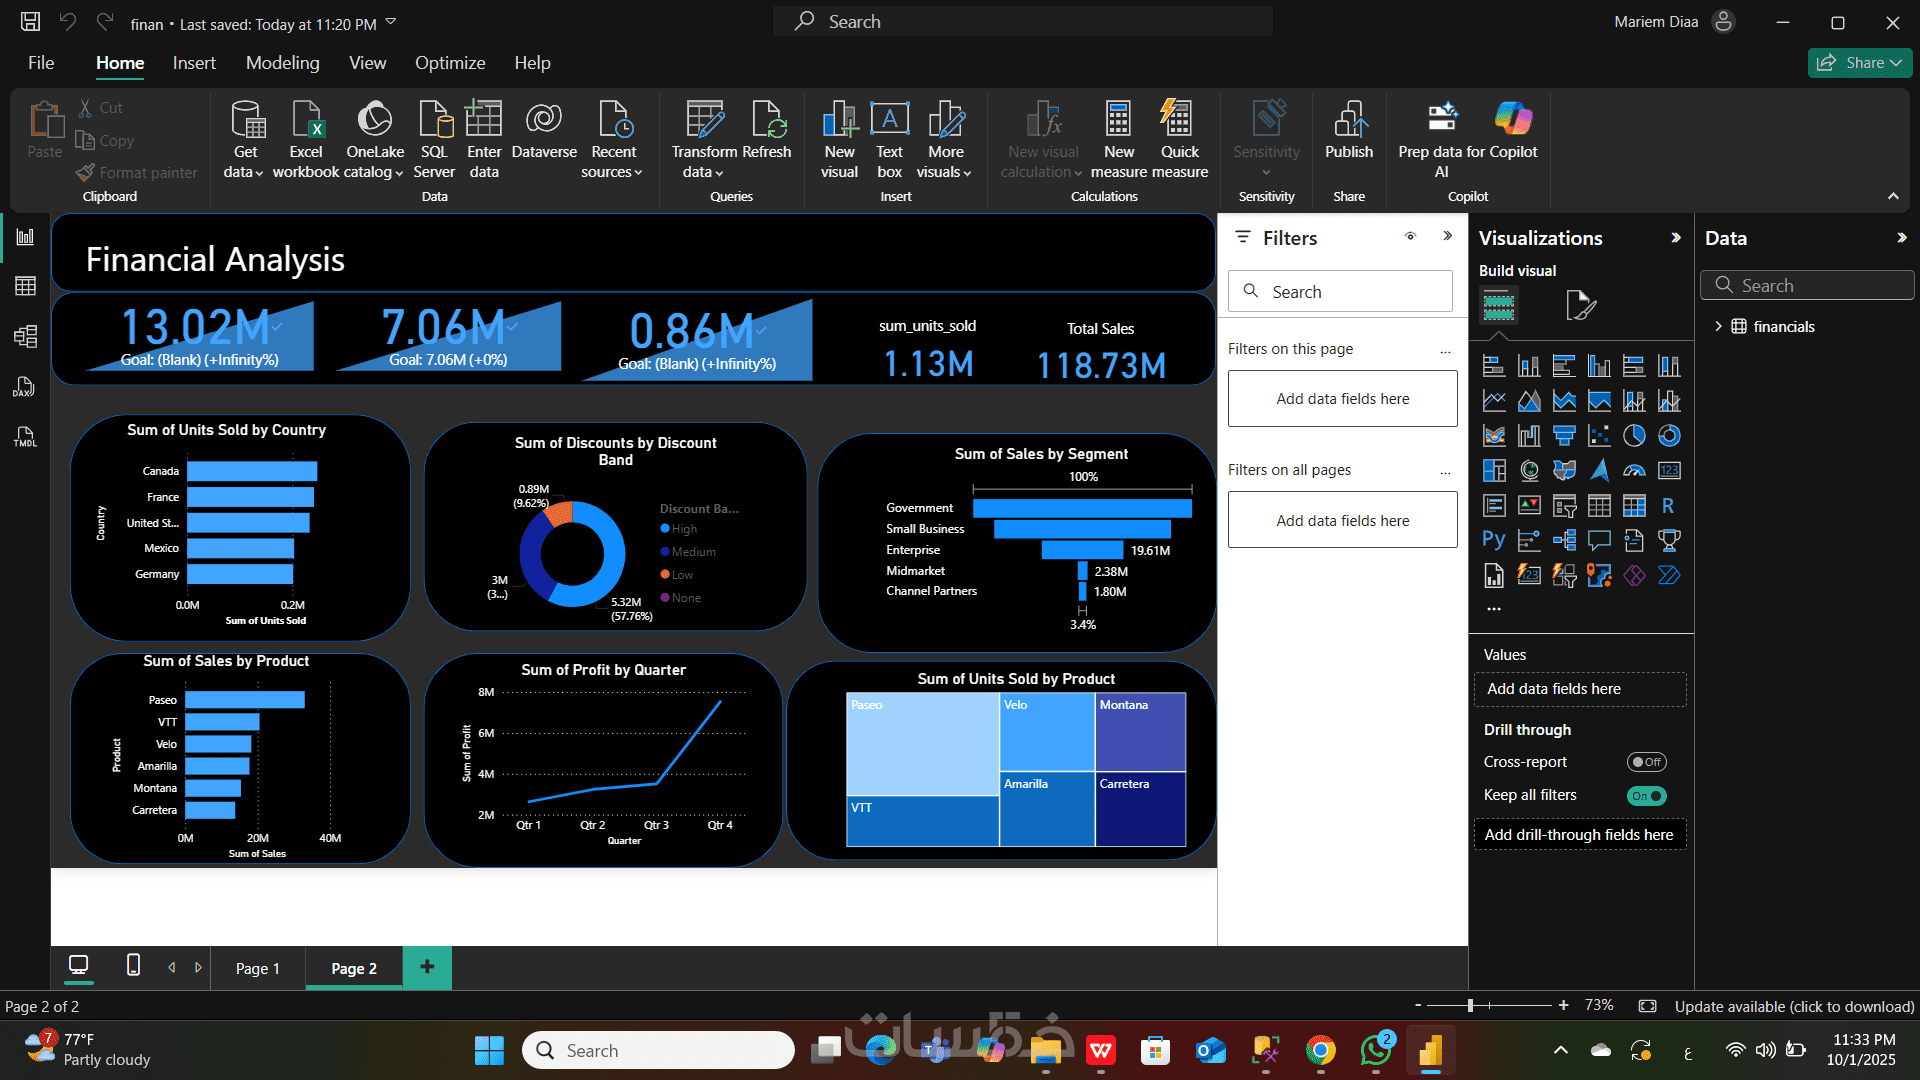Image resolution: width=1920 pixels, height=1080 pixels.
Task: Click the Publish icon in ribbon
Action: pyautogui.click(x=1349, y=120)
